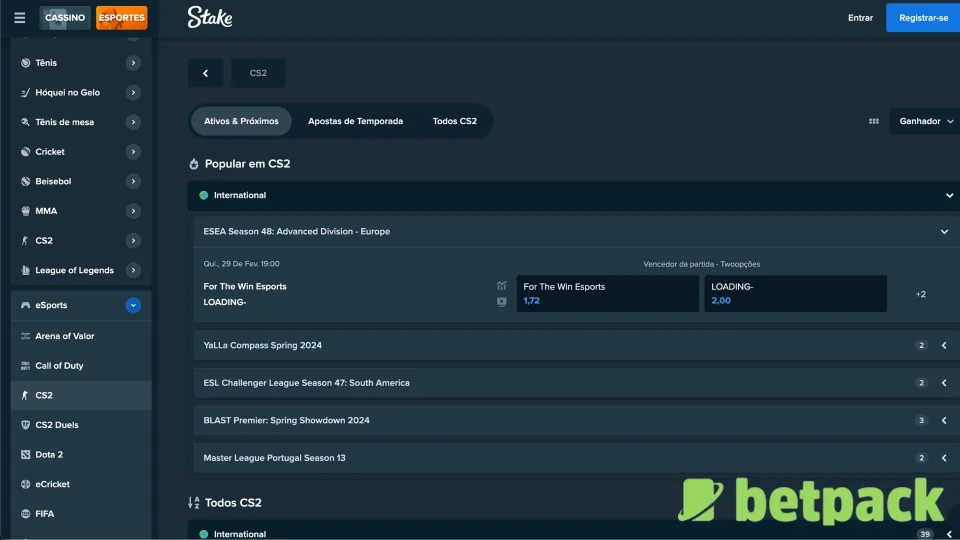This screenshot has width=960, height=540.
Task: Expand Master League Portugal Season 13
Action: click(x=576, y=458)
